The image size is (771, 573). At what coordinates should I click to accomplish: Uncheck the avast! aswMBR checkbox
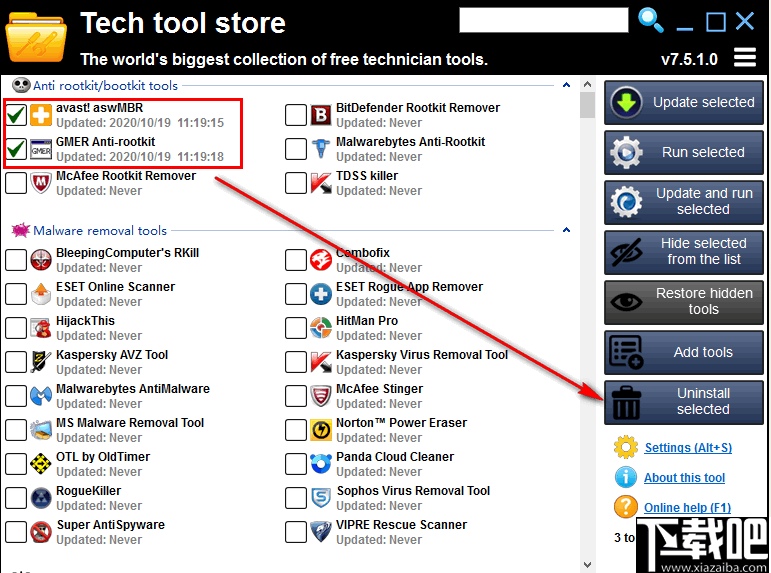(16, 115)
